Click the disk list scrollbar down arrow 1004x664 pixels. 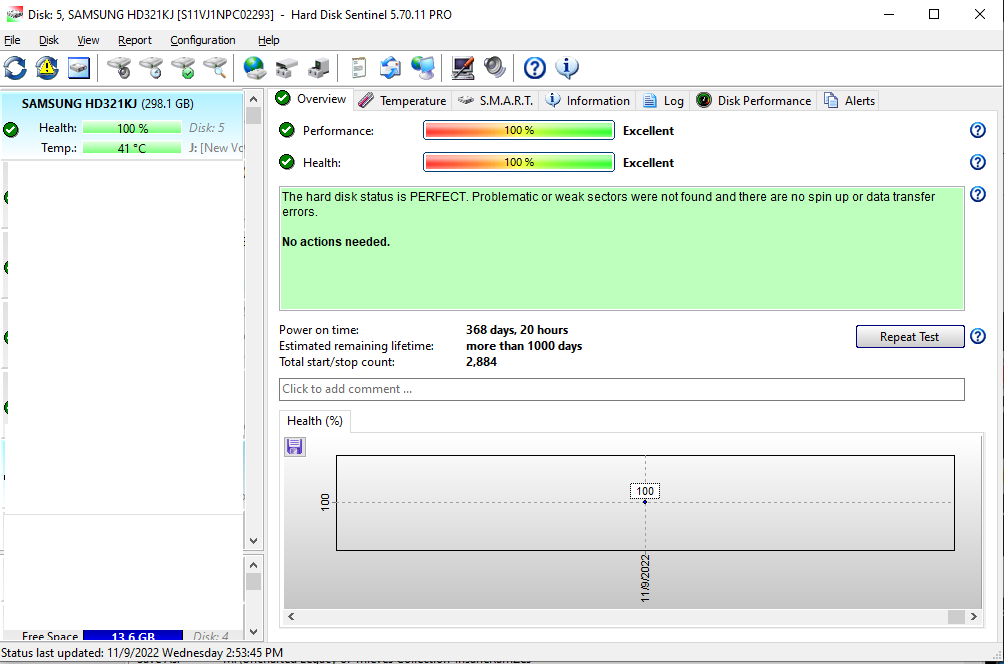(254, 541)
